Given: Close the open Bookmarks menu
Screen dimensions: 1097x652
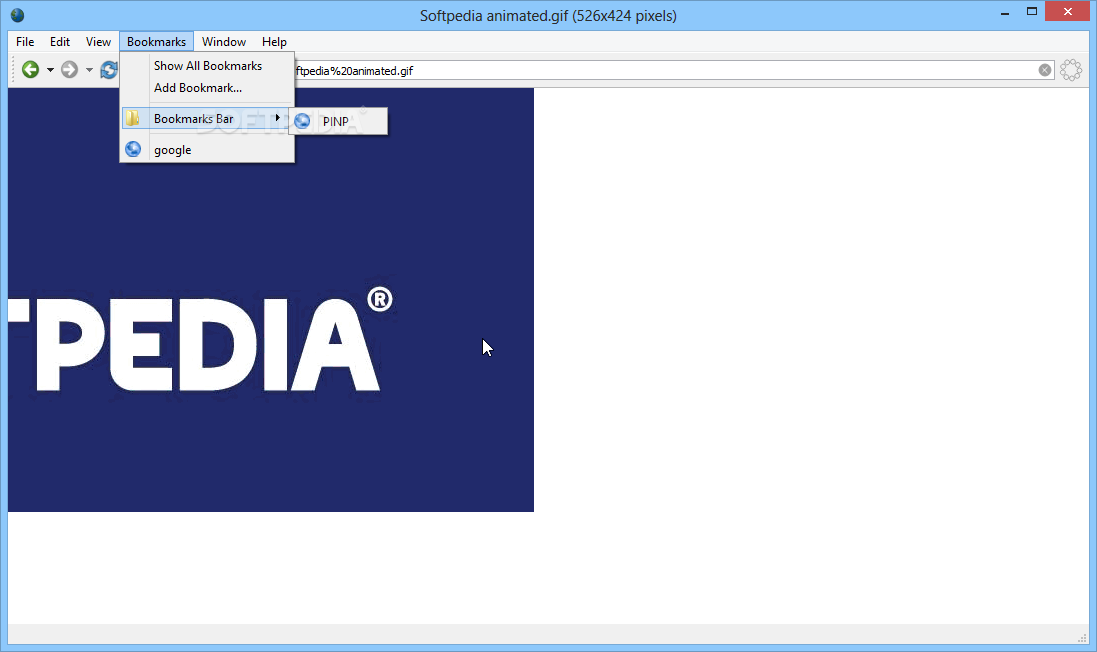Looking at the screenshot, I should click(x=156, y=42).
